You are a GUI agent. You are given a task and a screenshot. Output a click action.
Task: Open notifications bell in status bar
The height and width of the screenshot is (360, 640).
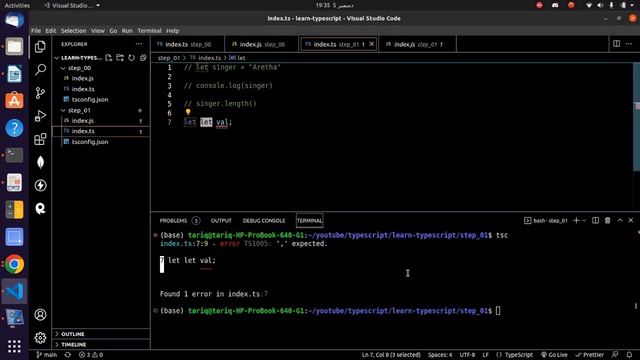[629, 355]
